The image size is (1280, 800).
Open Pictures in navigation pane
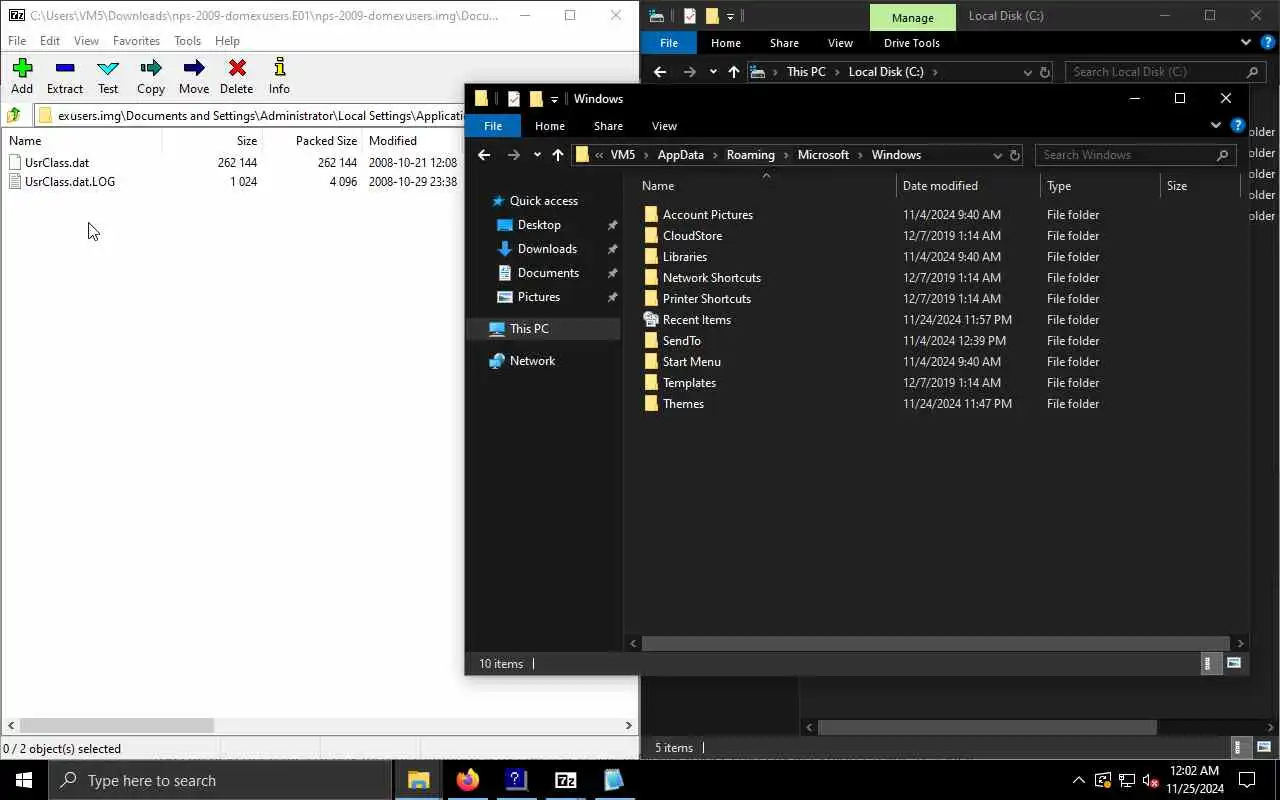(x=538, y=297)
